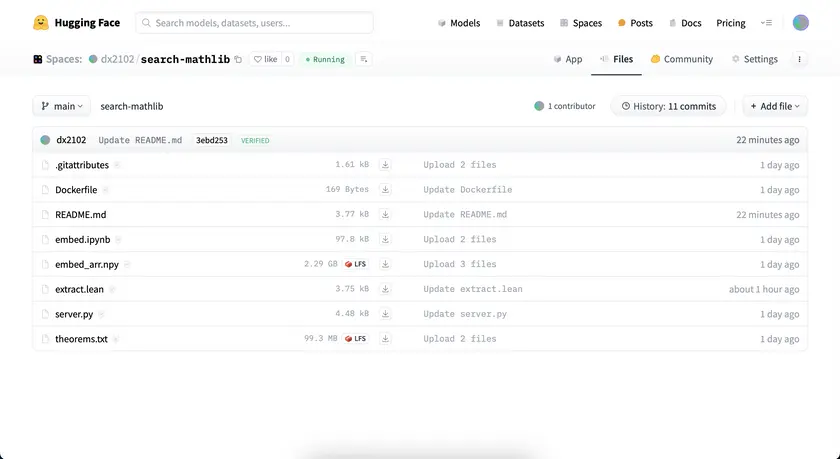
Task: Open the theorems.txt file
Action: (x=81, y=339)
